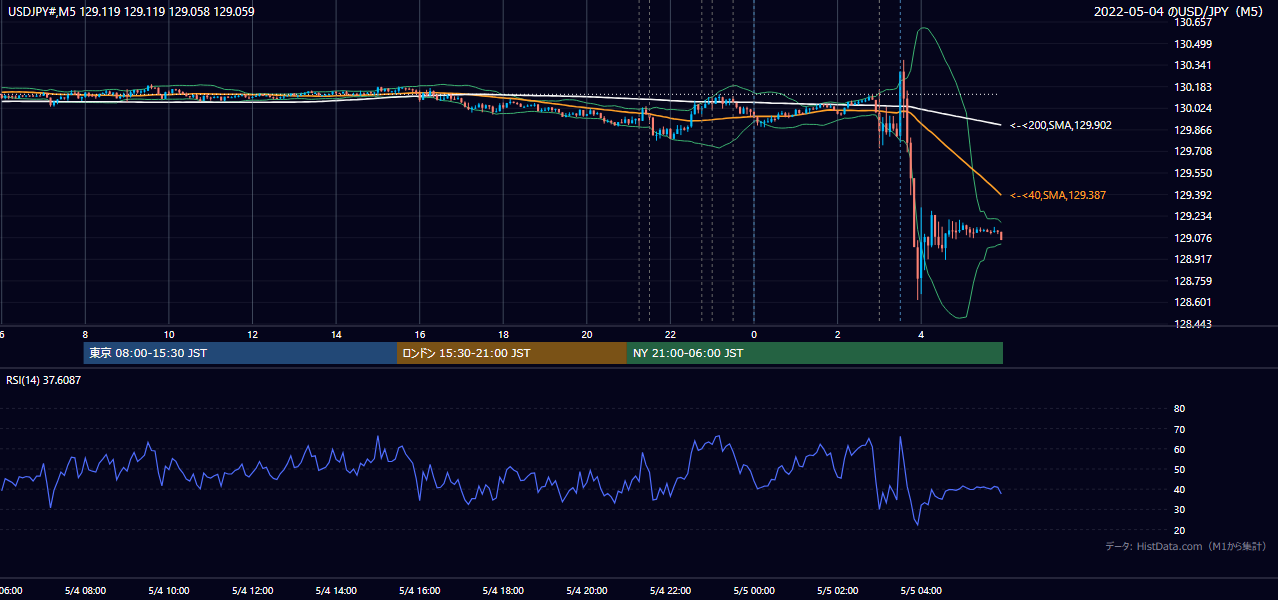Screen dimensions: 1278x600
Task: Click the 5/4 16:00 time axis label
Action: (420, 591)
